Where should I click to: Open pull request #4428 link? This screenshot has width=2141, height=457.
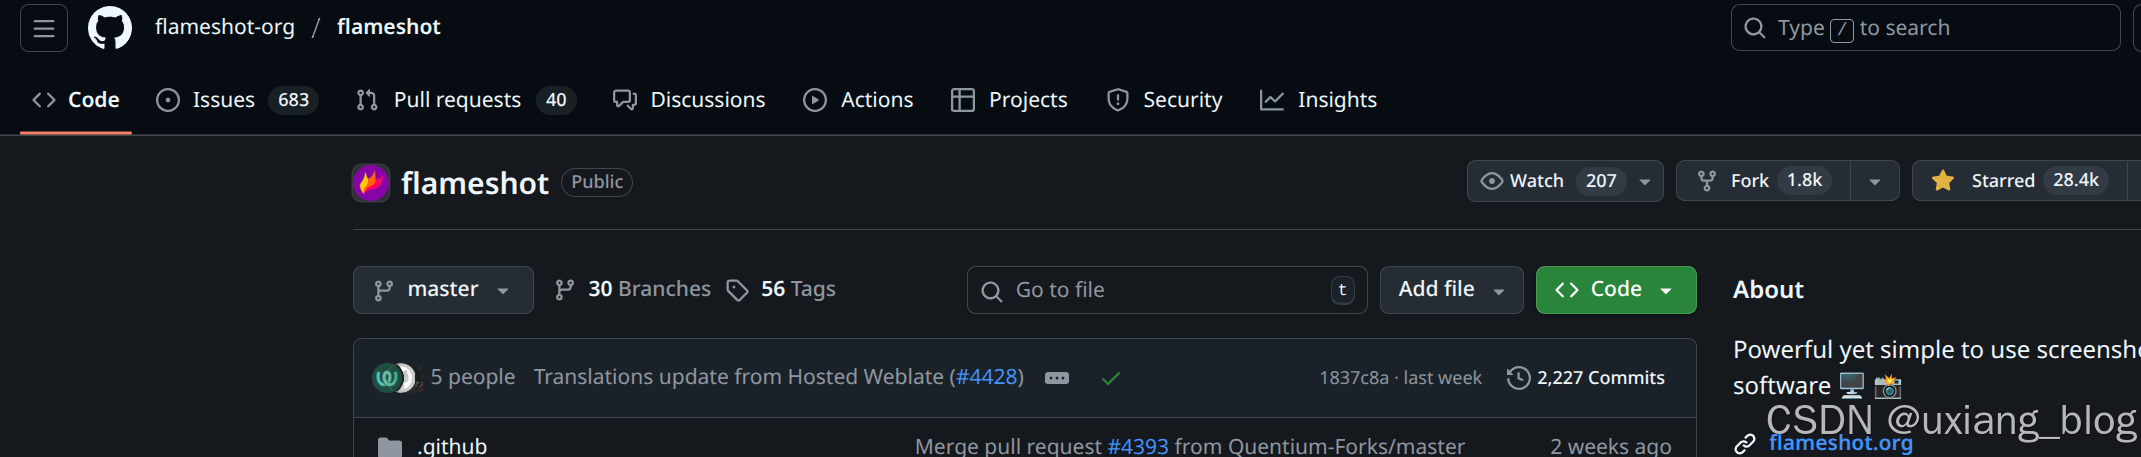coord(986,377)
